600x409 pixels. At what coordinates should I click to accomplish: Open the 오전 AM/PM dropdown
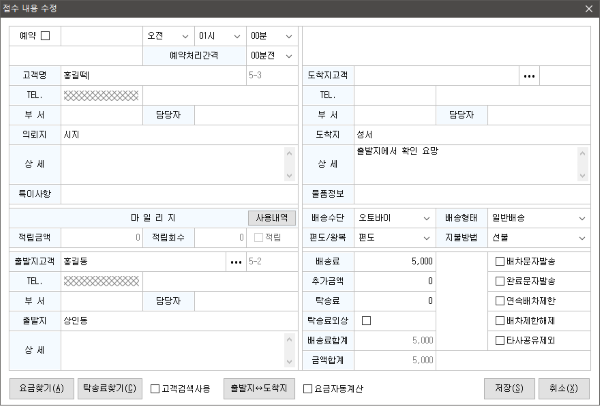(166, 36)
